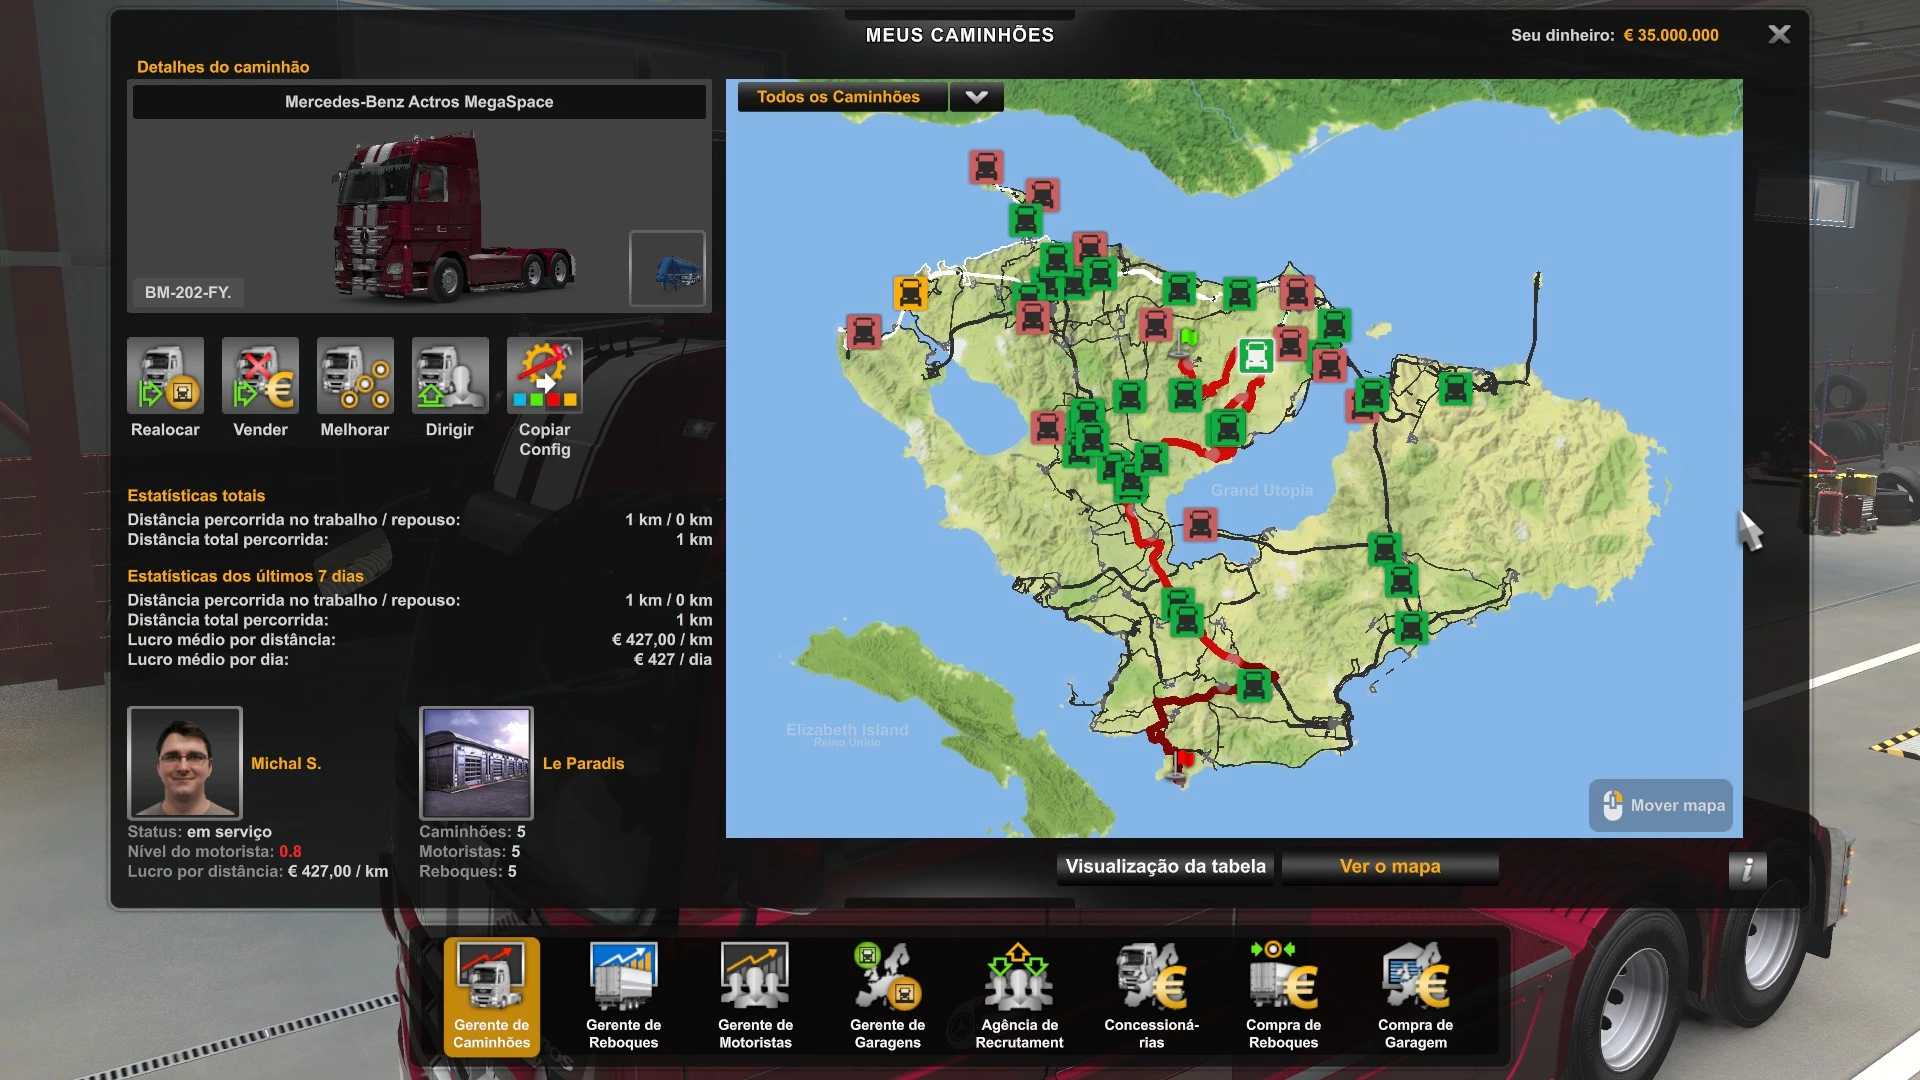
Task: Click the blue trailer thumbnail
Action: point(667,268)
